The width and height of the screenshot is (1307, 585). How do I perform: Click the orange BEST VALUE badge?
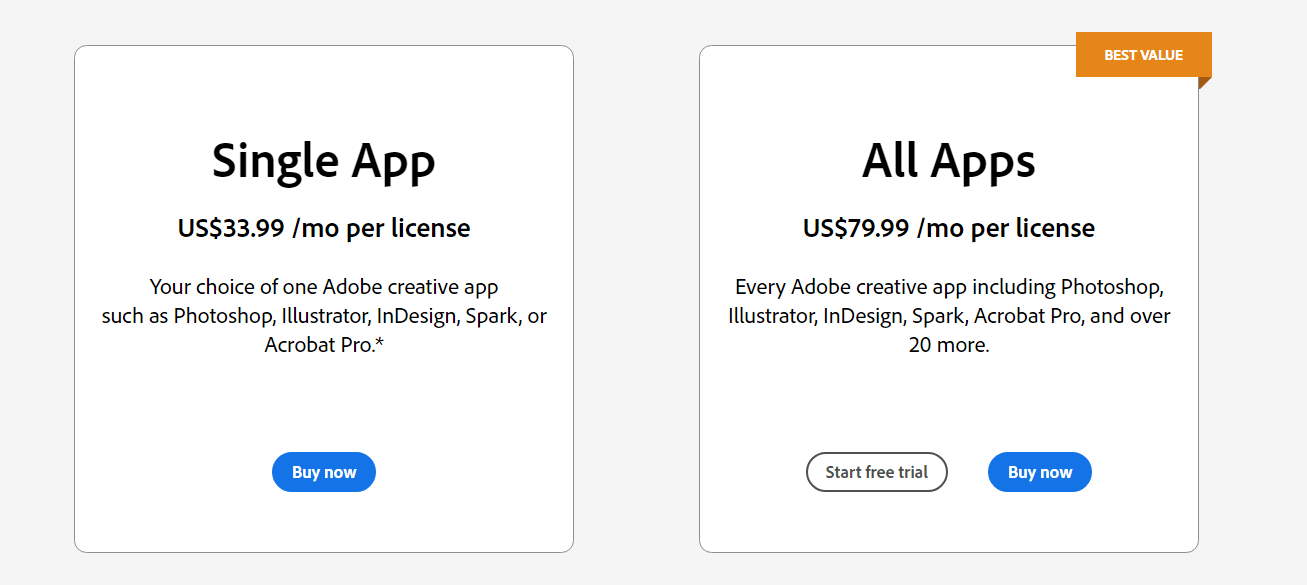[x=1143, y=55]
